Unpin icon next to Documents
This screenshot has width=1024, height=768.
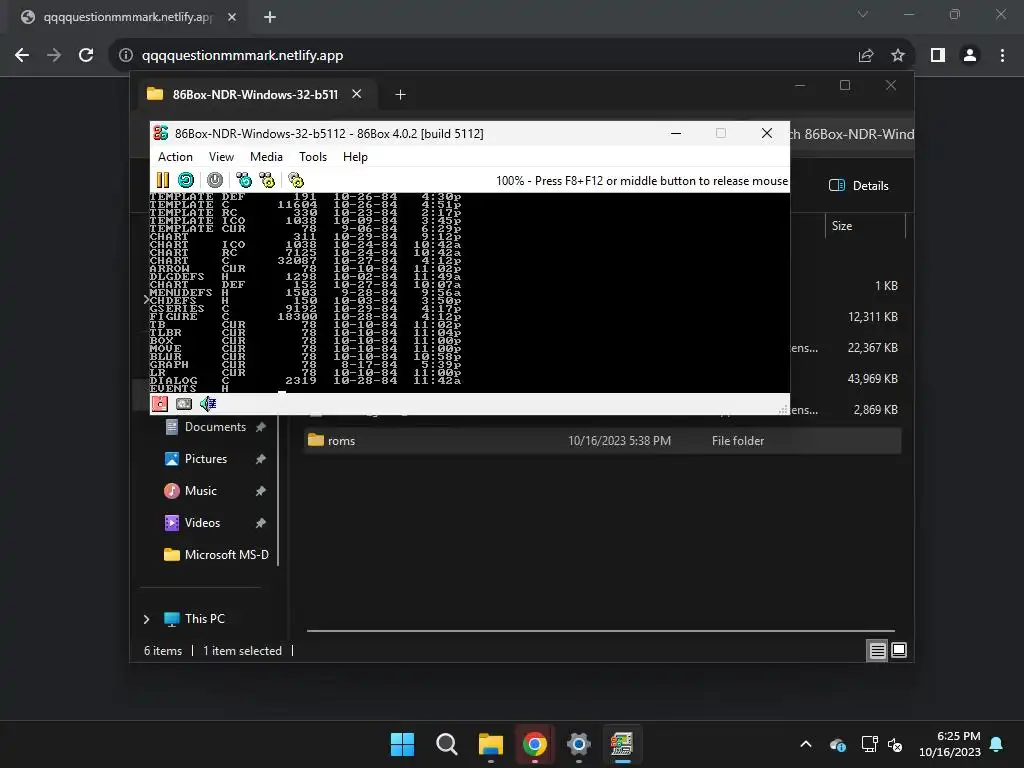pos(261,427)
